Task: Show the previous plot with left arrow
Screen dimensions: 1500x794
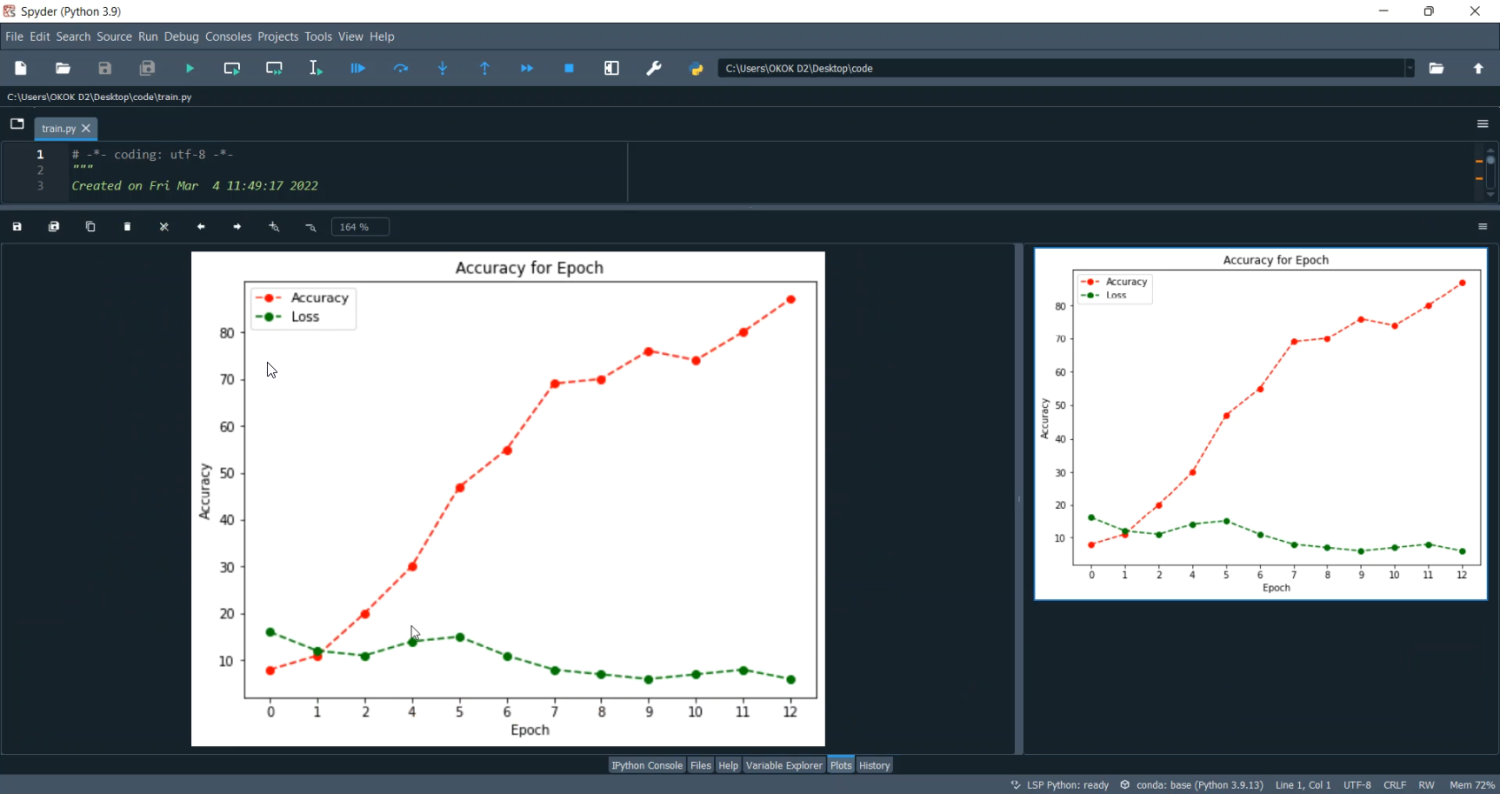Action: click(x=201, y=227)
